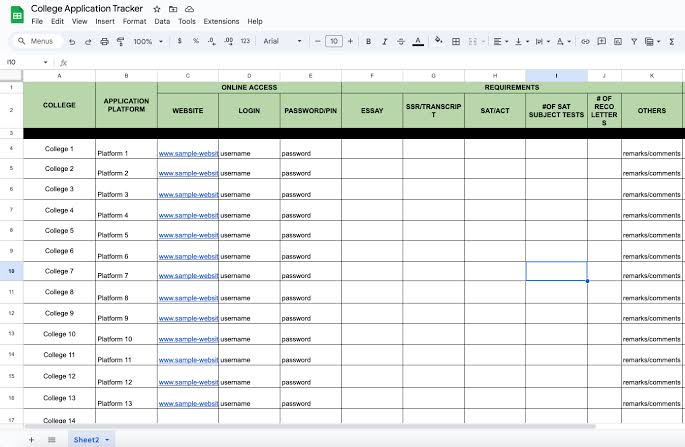Open the borders tool
Screen dimensions: 685x447
pyautogui.click(x=456, y=42)
